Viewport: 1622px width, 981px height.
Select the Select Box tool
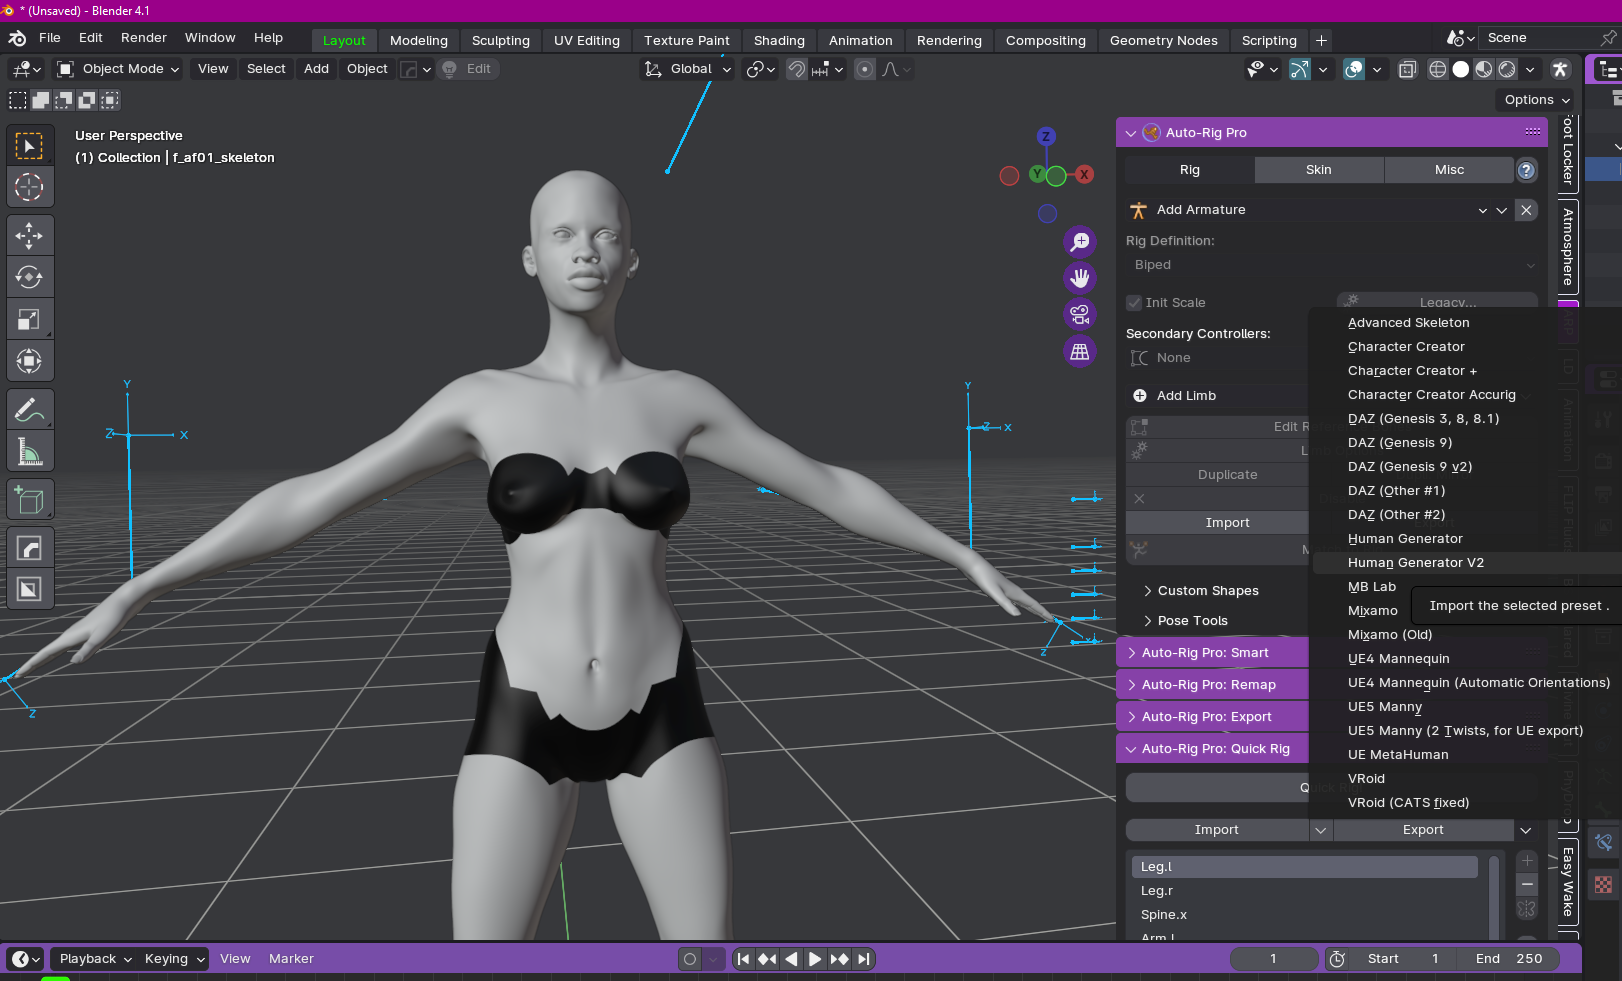[x=29, y=146]
